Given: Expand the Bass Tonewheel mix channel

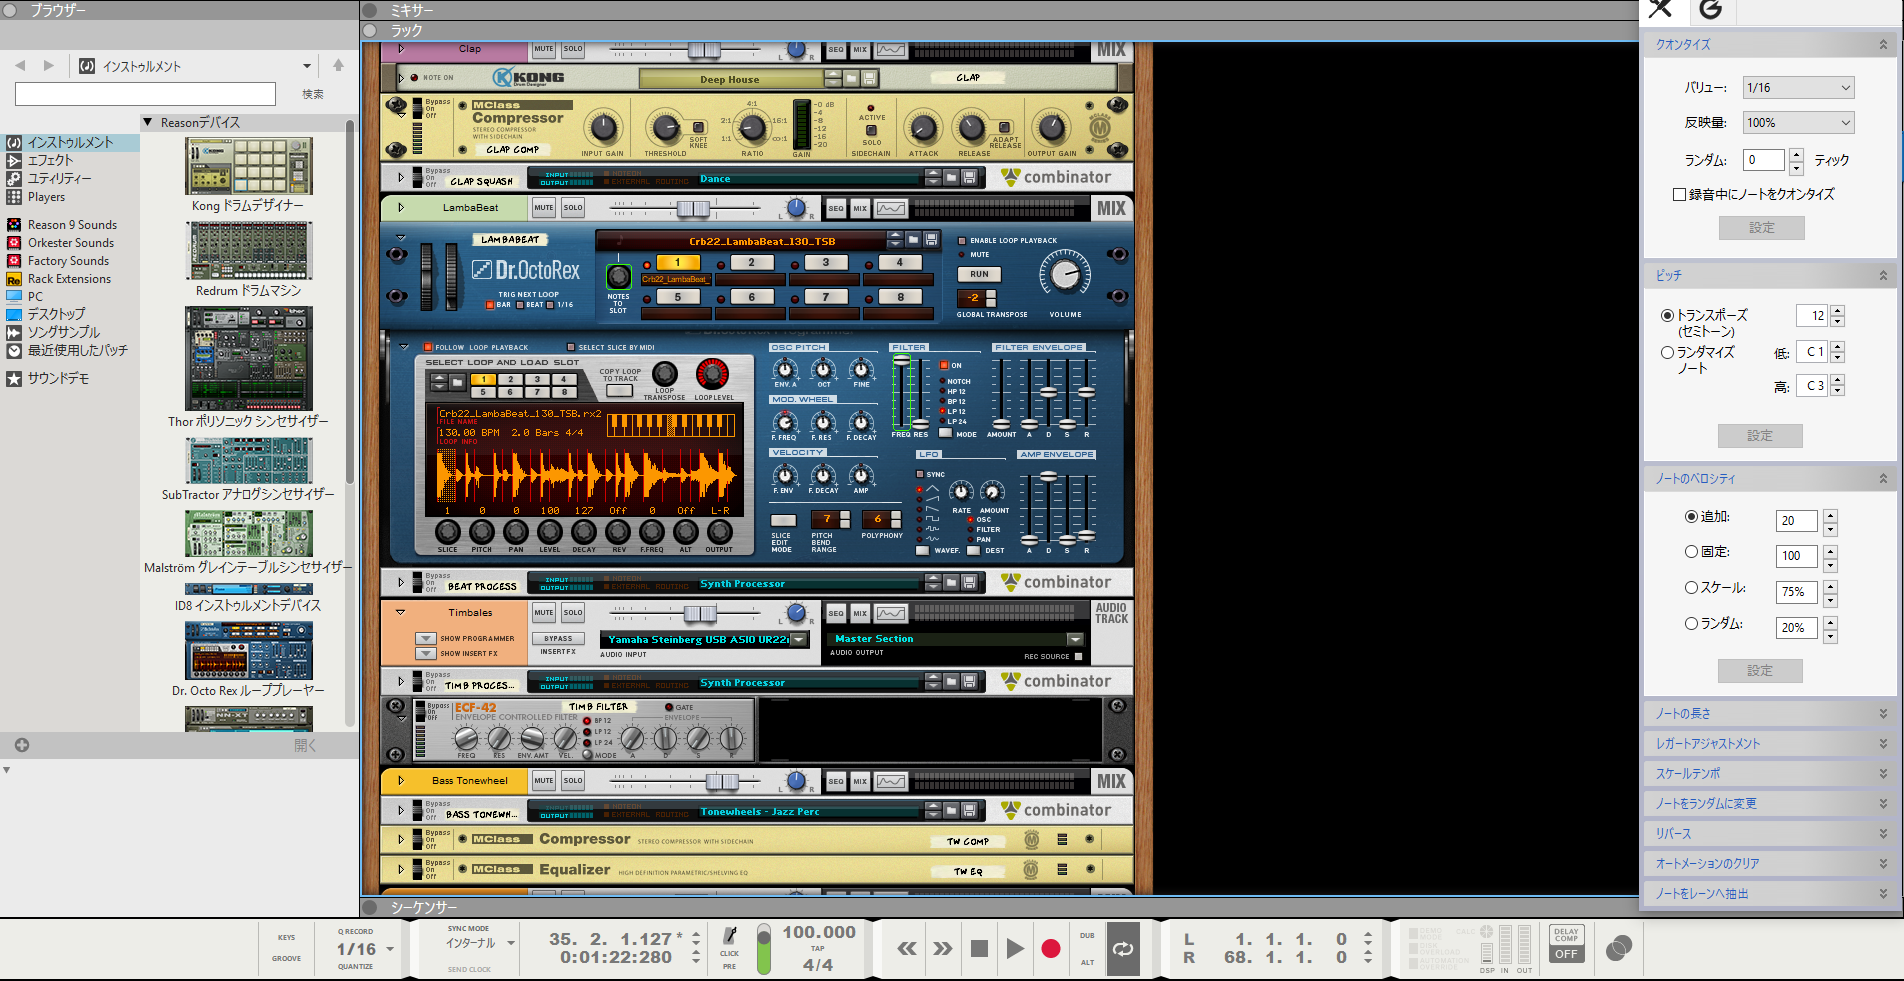Looking at the screenshot, I should (x=401, y=780).
